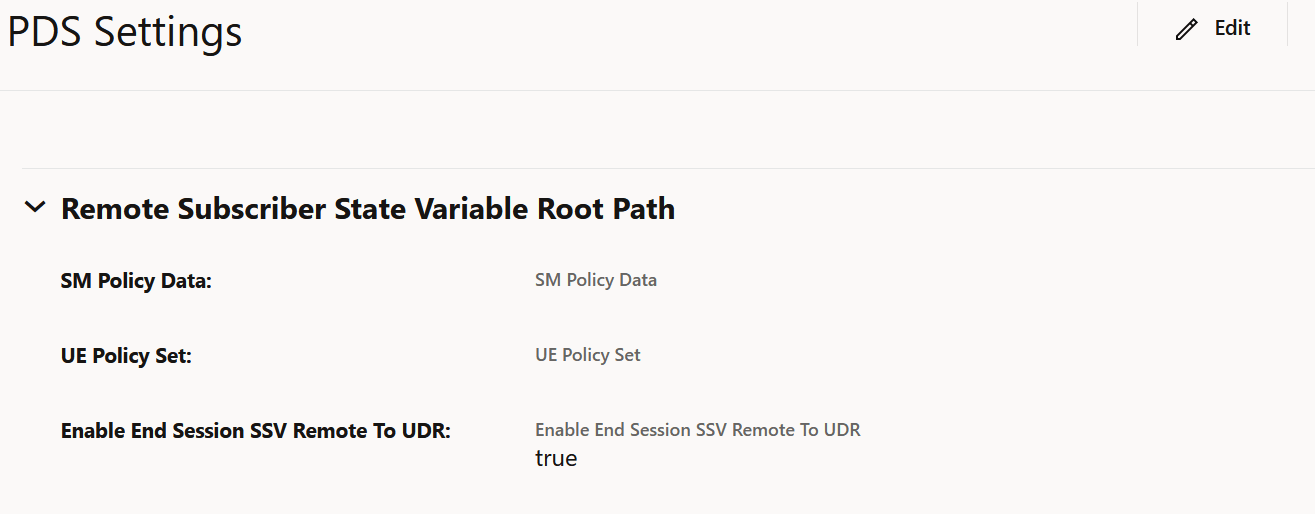Click the true value under Enable End Session
Image resolution: width=1315 pixels, height=514 pixels.
click(x=556, y=459)
